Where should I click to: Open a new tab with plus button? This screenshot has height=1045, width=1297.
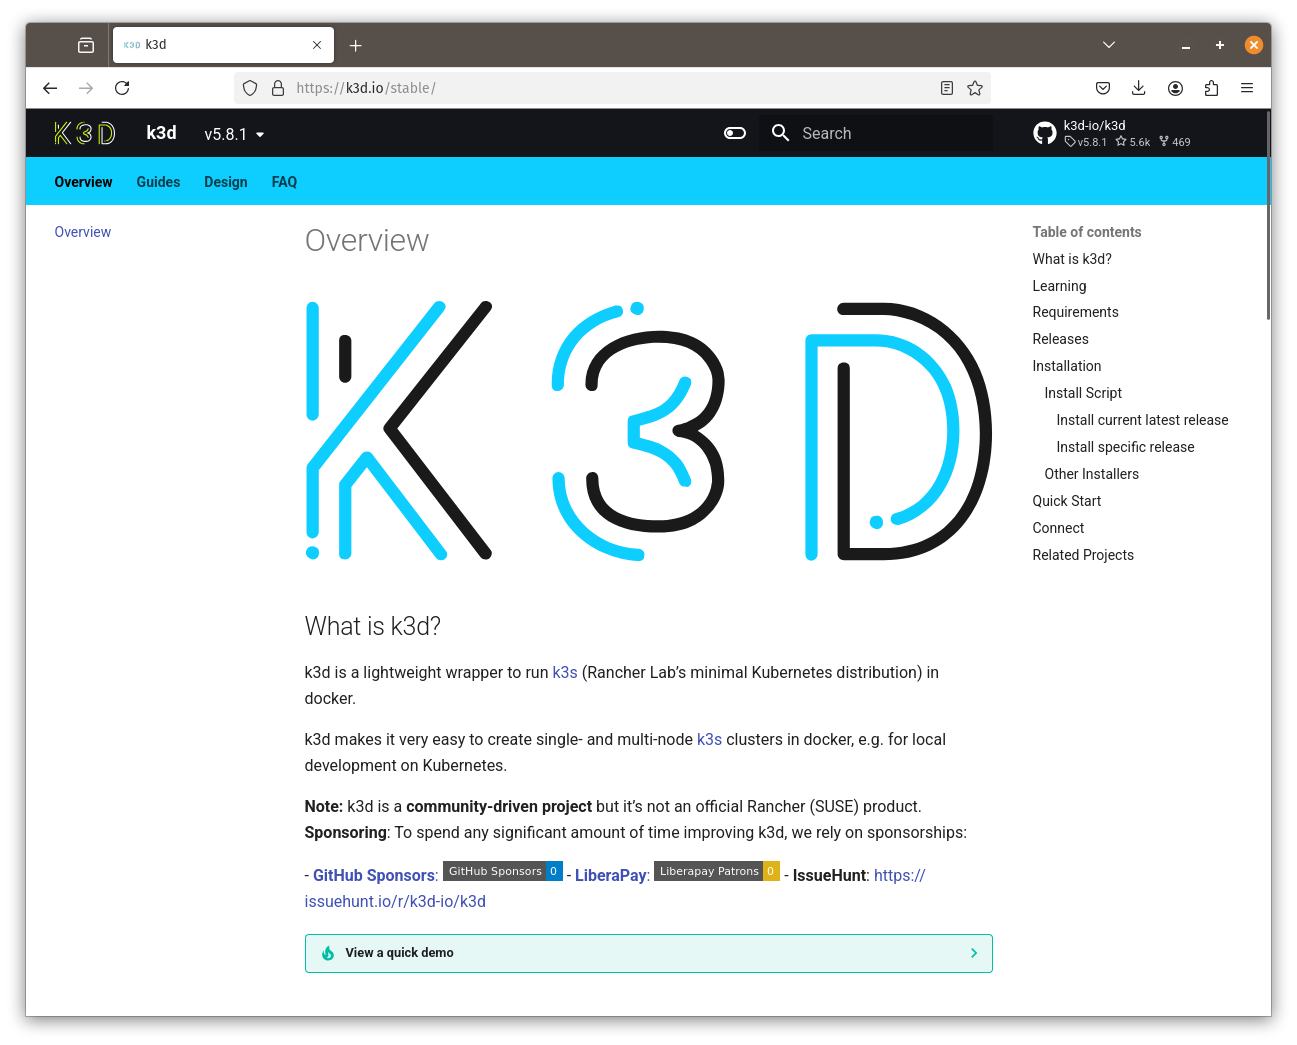coord(355,45)
